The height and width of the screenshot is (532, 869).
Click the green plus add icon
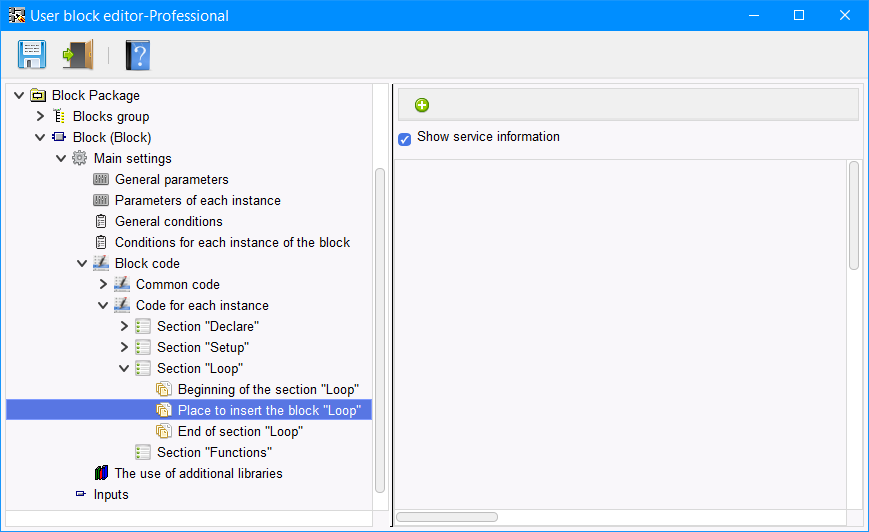tap(422, 105)
